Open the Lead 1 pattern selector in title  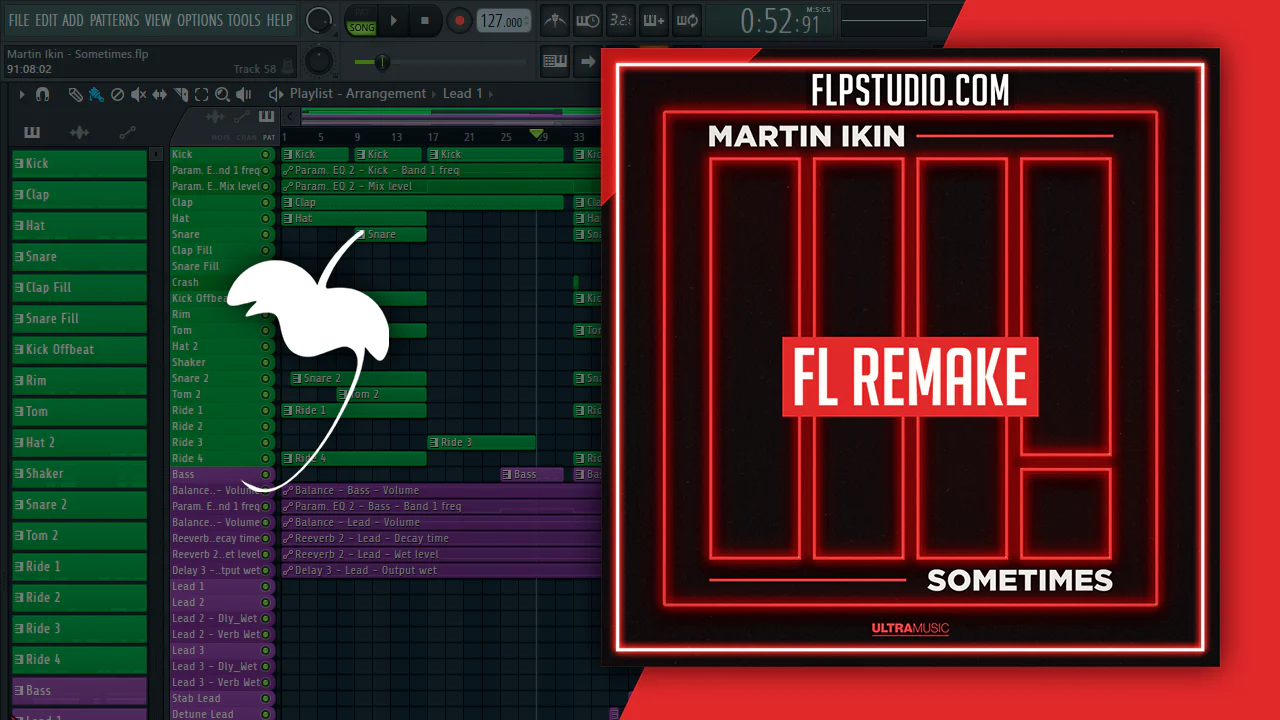[x=463, y=94]
